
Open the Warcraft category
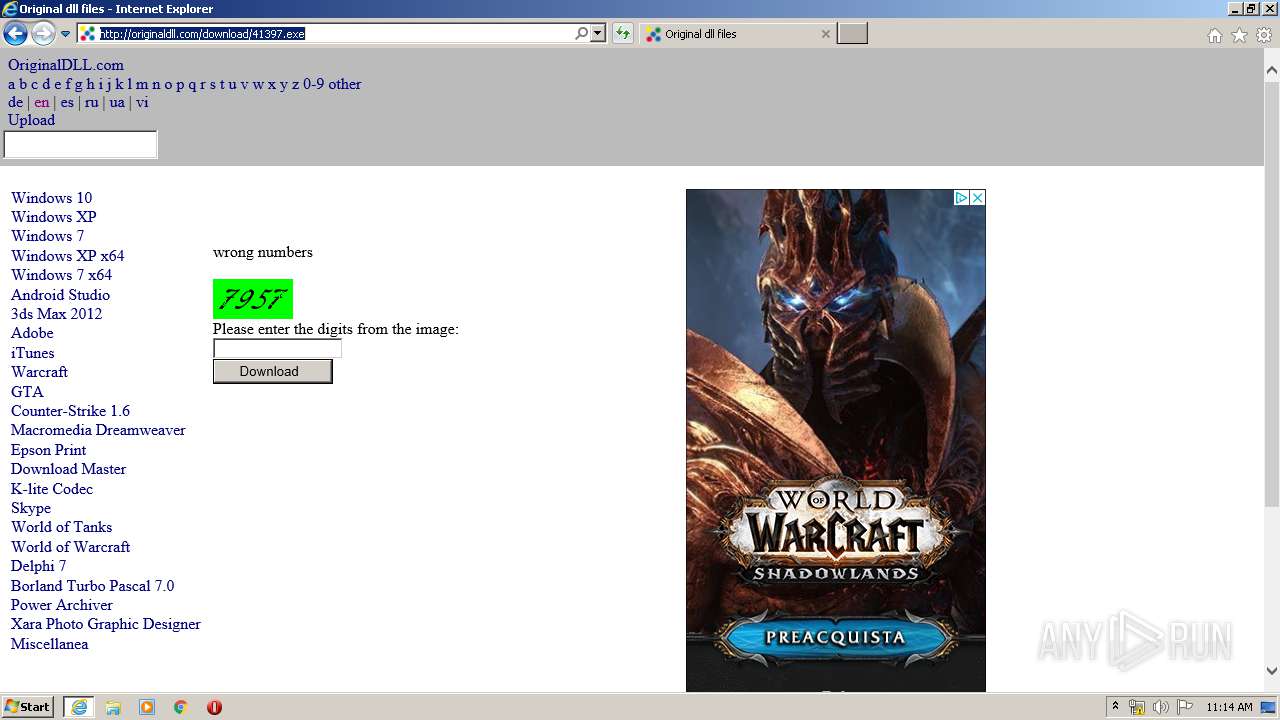point(39,372)
